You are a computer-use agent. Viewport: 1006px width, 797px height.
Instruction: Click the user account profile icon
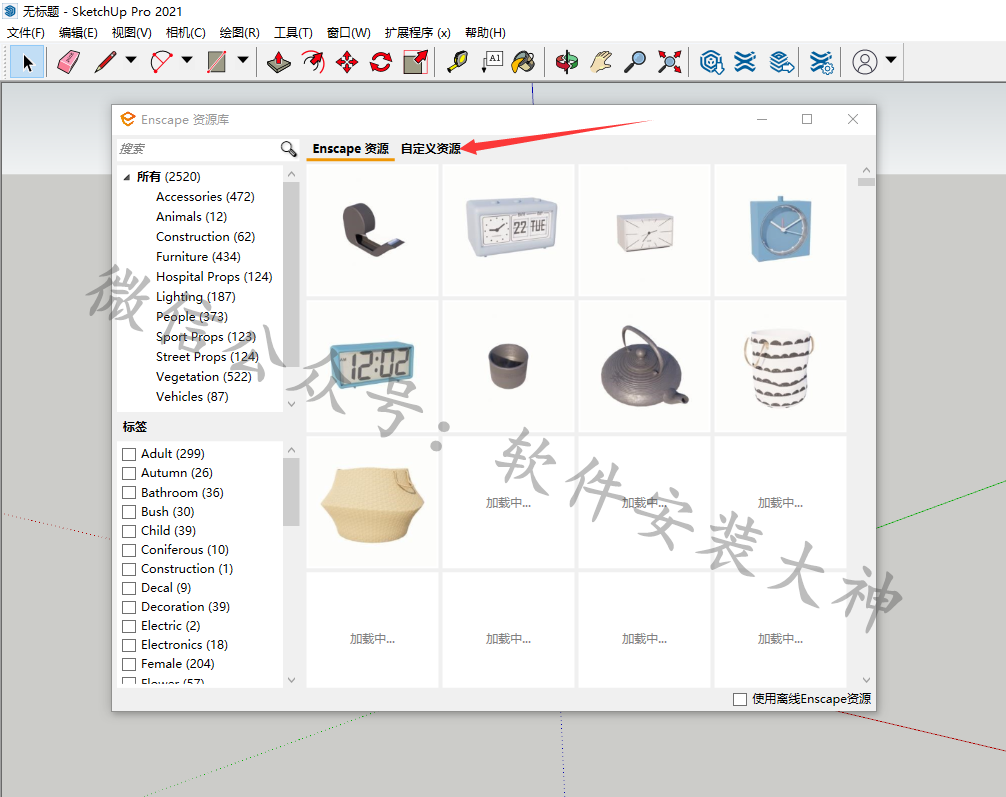pos(864,62)
